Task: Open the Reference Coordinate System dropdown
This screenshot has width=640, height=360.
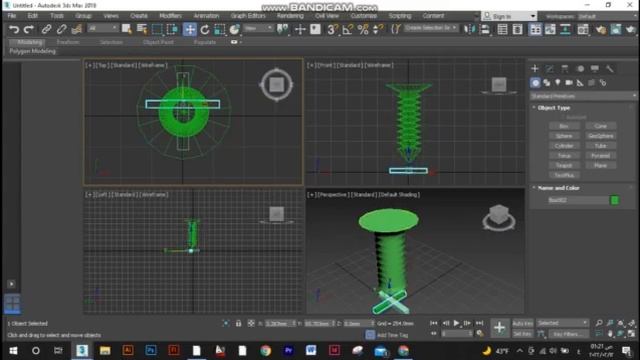Action: click(x=258, y=28)
